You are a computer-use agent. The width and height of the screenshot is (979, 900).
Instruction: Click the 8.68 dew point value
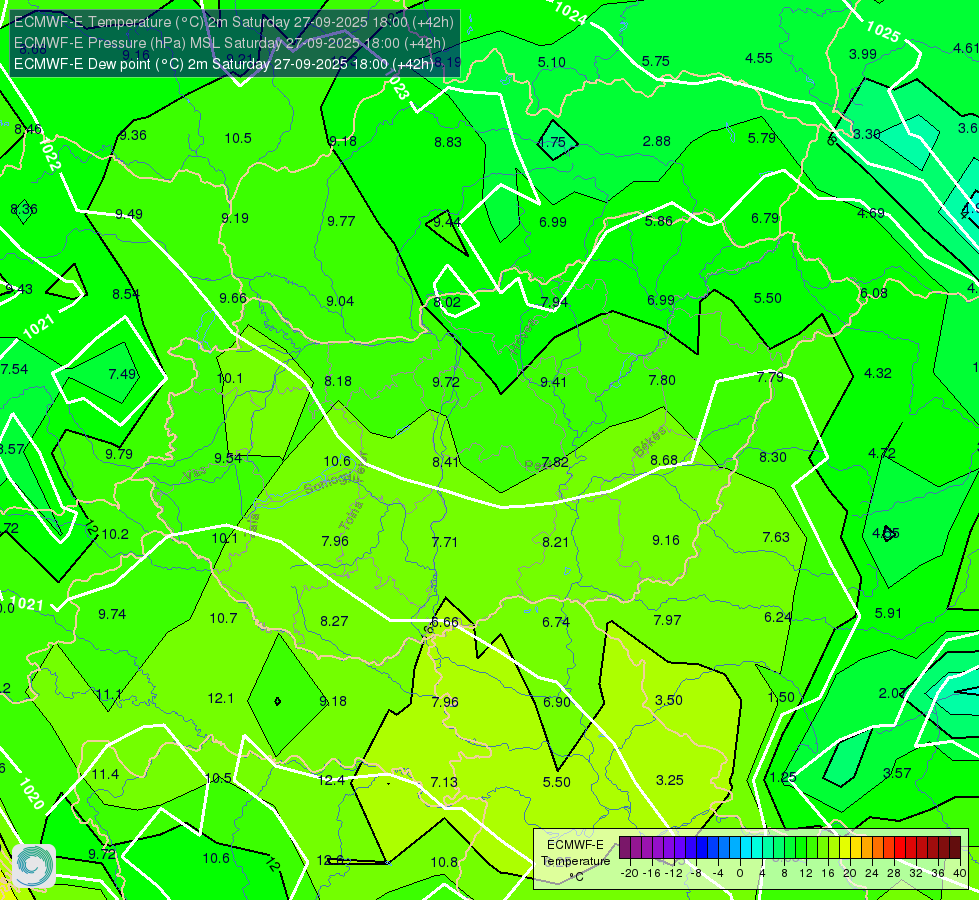tap(664, 460)
